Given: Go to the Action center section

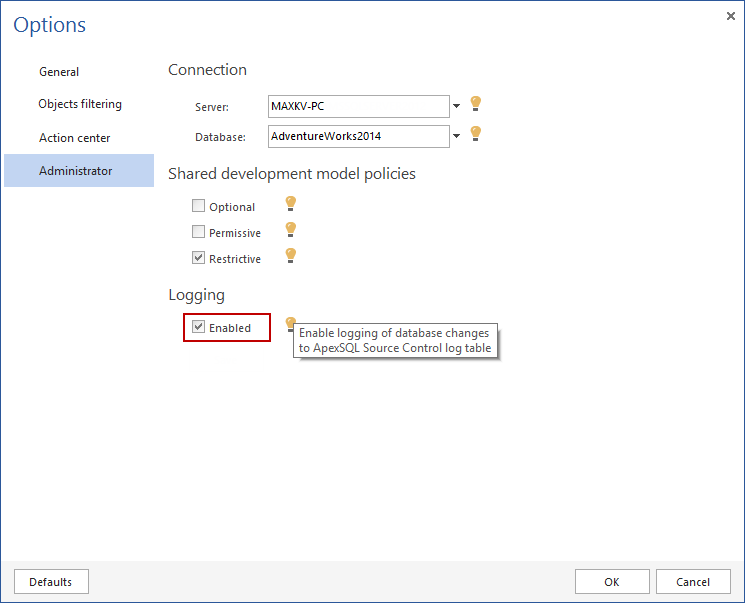Looking at the screenshot, I should pos(75,138).
